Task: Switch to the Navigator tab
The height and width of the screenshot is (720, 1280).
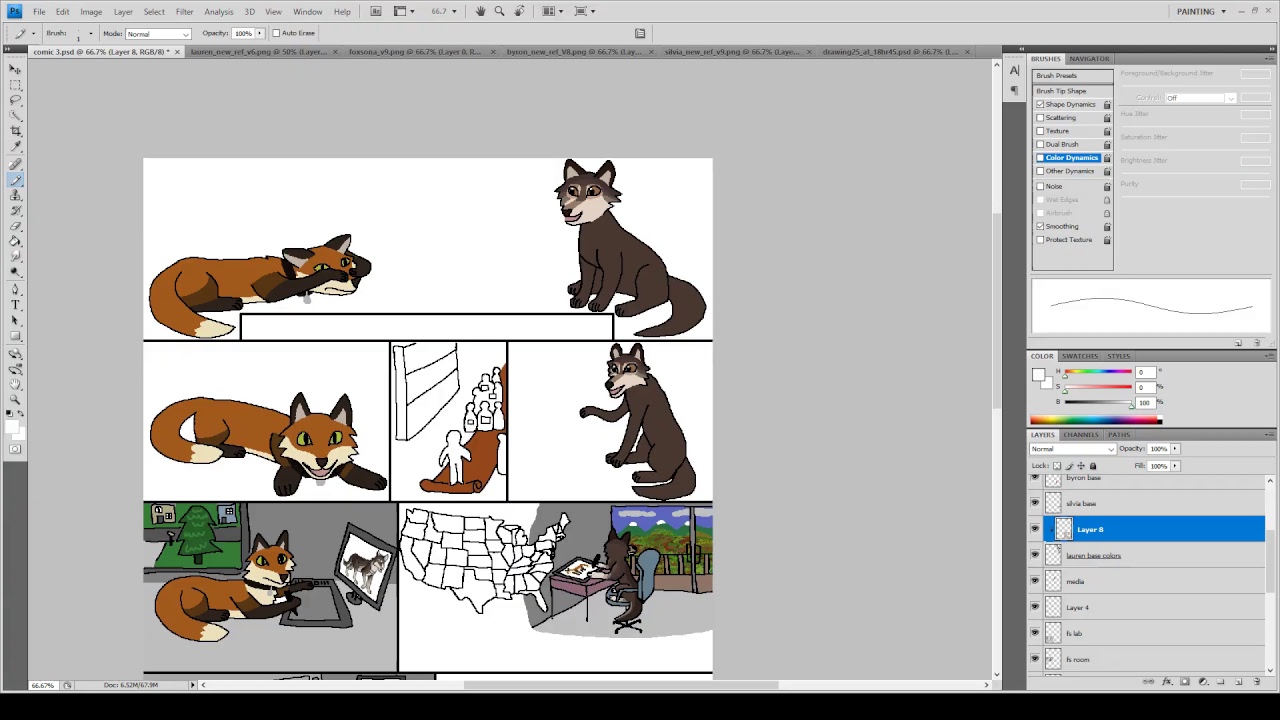Action: click(1089, 59)
